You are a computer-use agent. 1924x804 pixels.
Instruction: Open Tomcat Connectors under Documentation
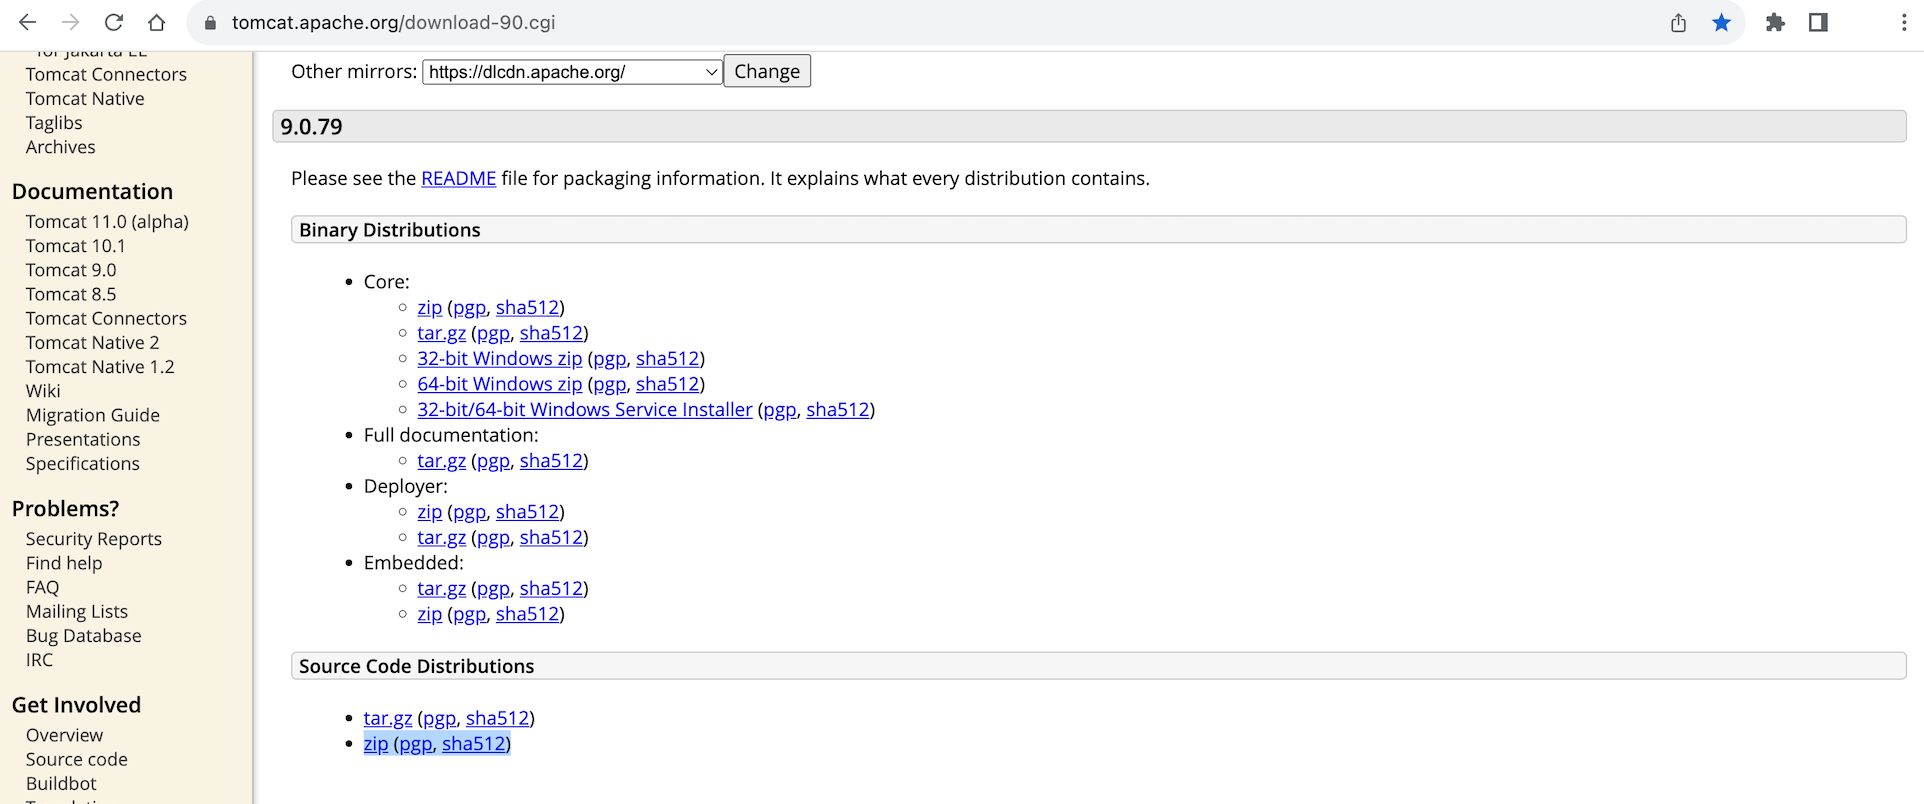click(106, 319)
